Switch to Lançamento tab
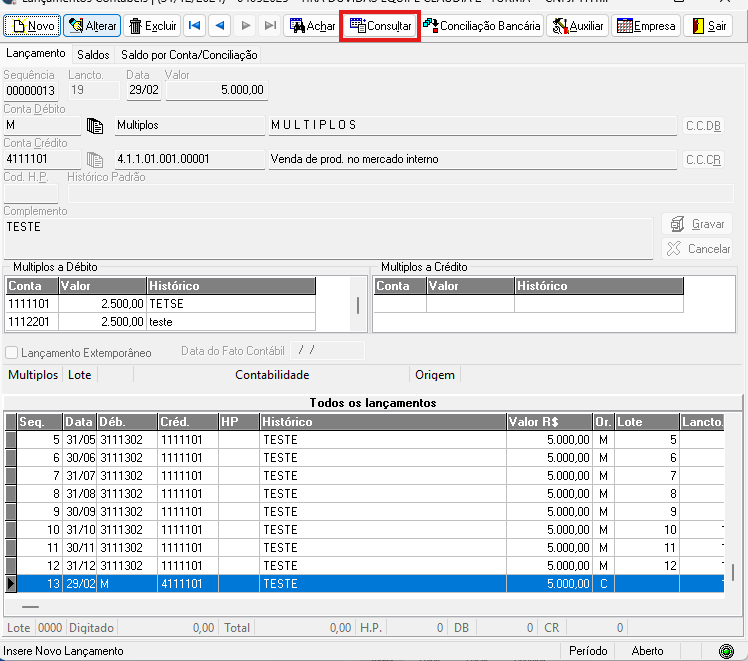748x661 pixels. [x=36, y=53]
